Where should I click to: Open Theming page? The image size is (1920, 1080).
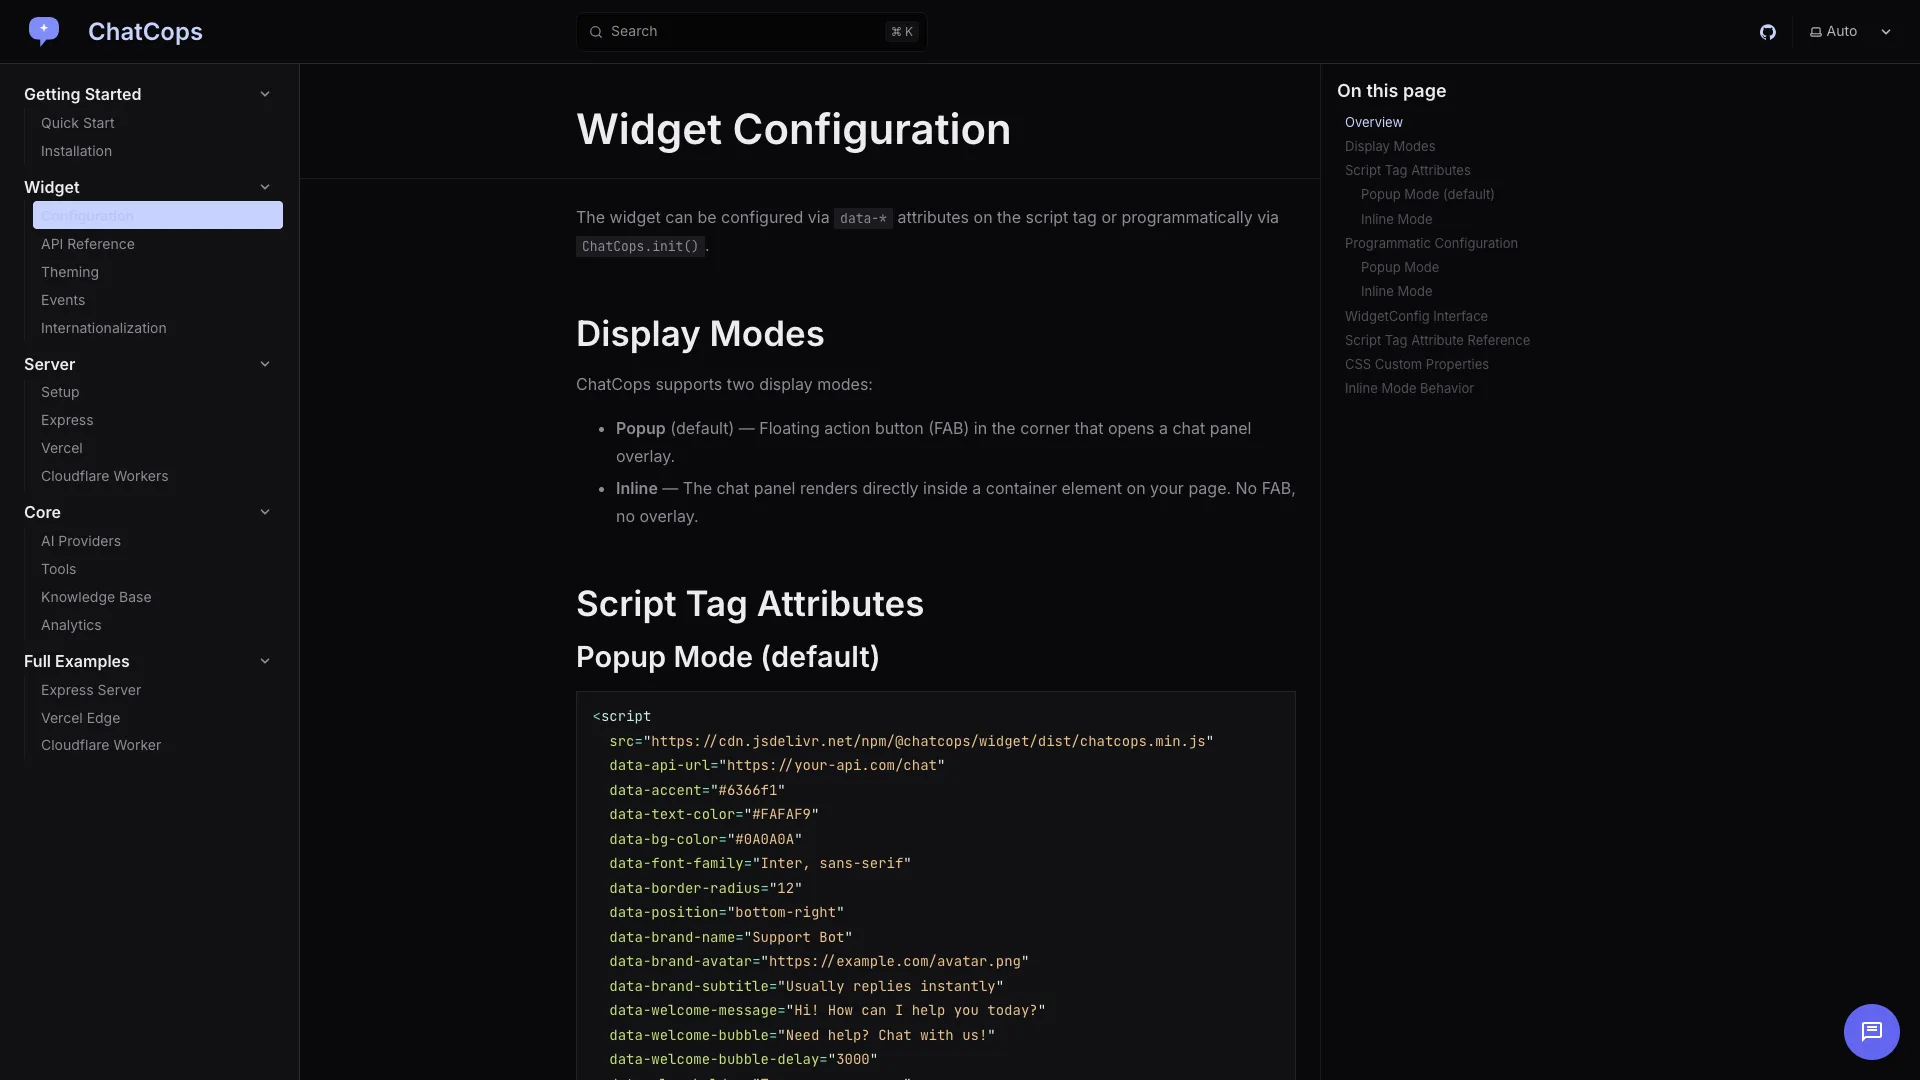click(x=70, y=272)
